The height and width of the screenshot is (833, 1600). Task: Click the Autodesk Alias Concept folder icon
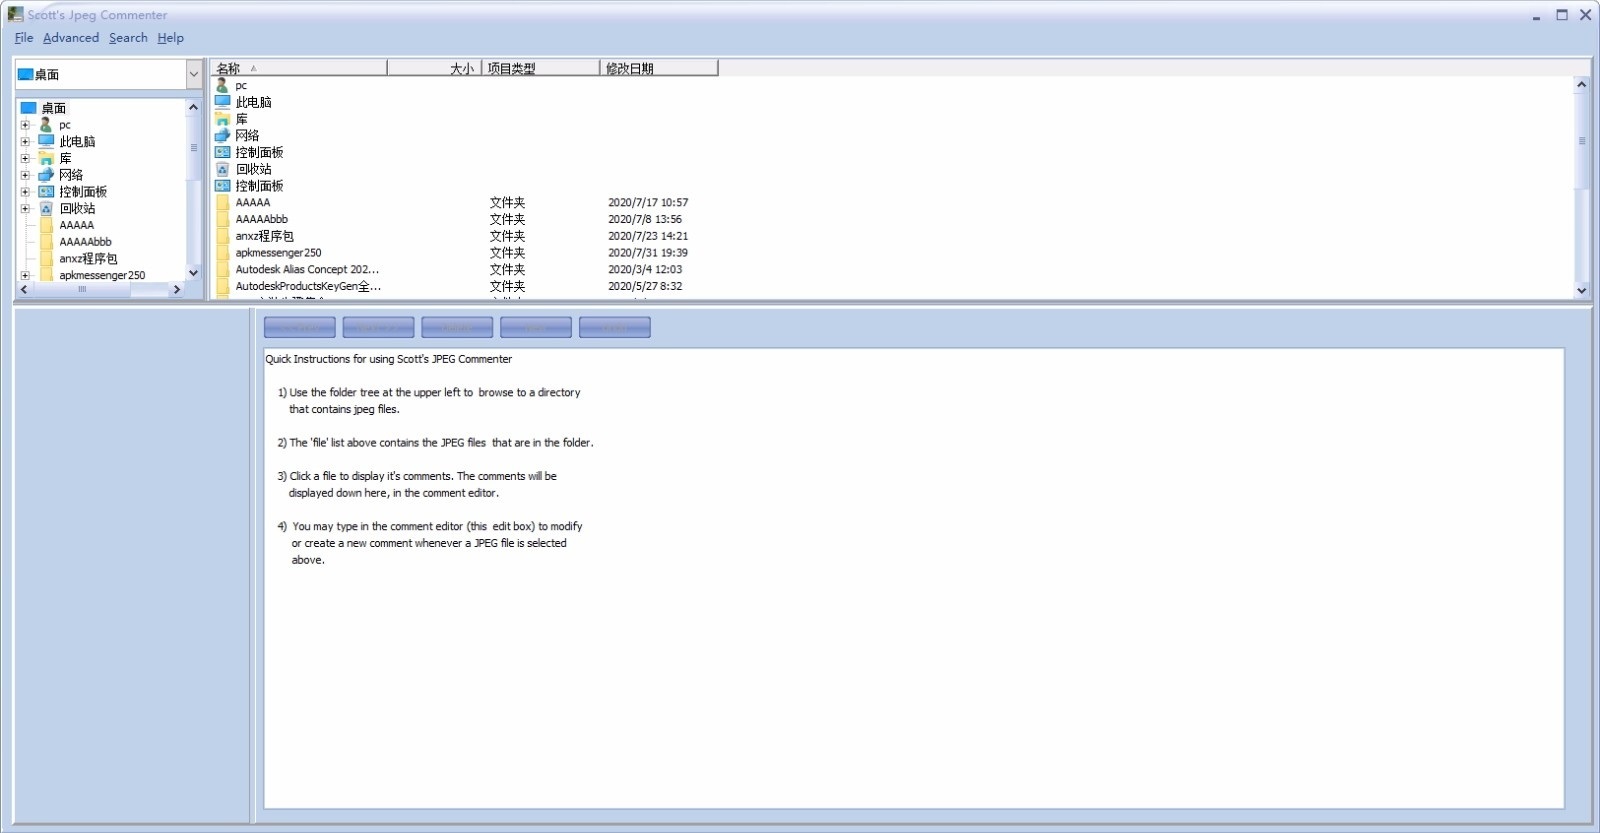pyautogui.click(x=223, y=269)
